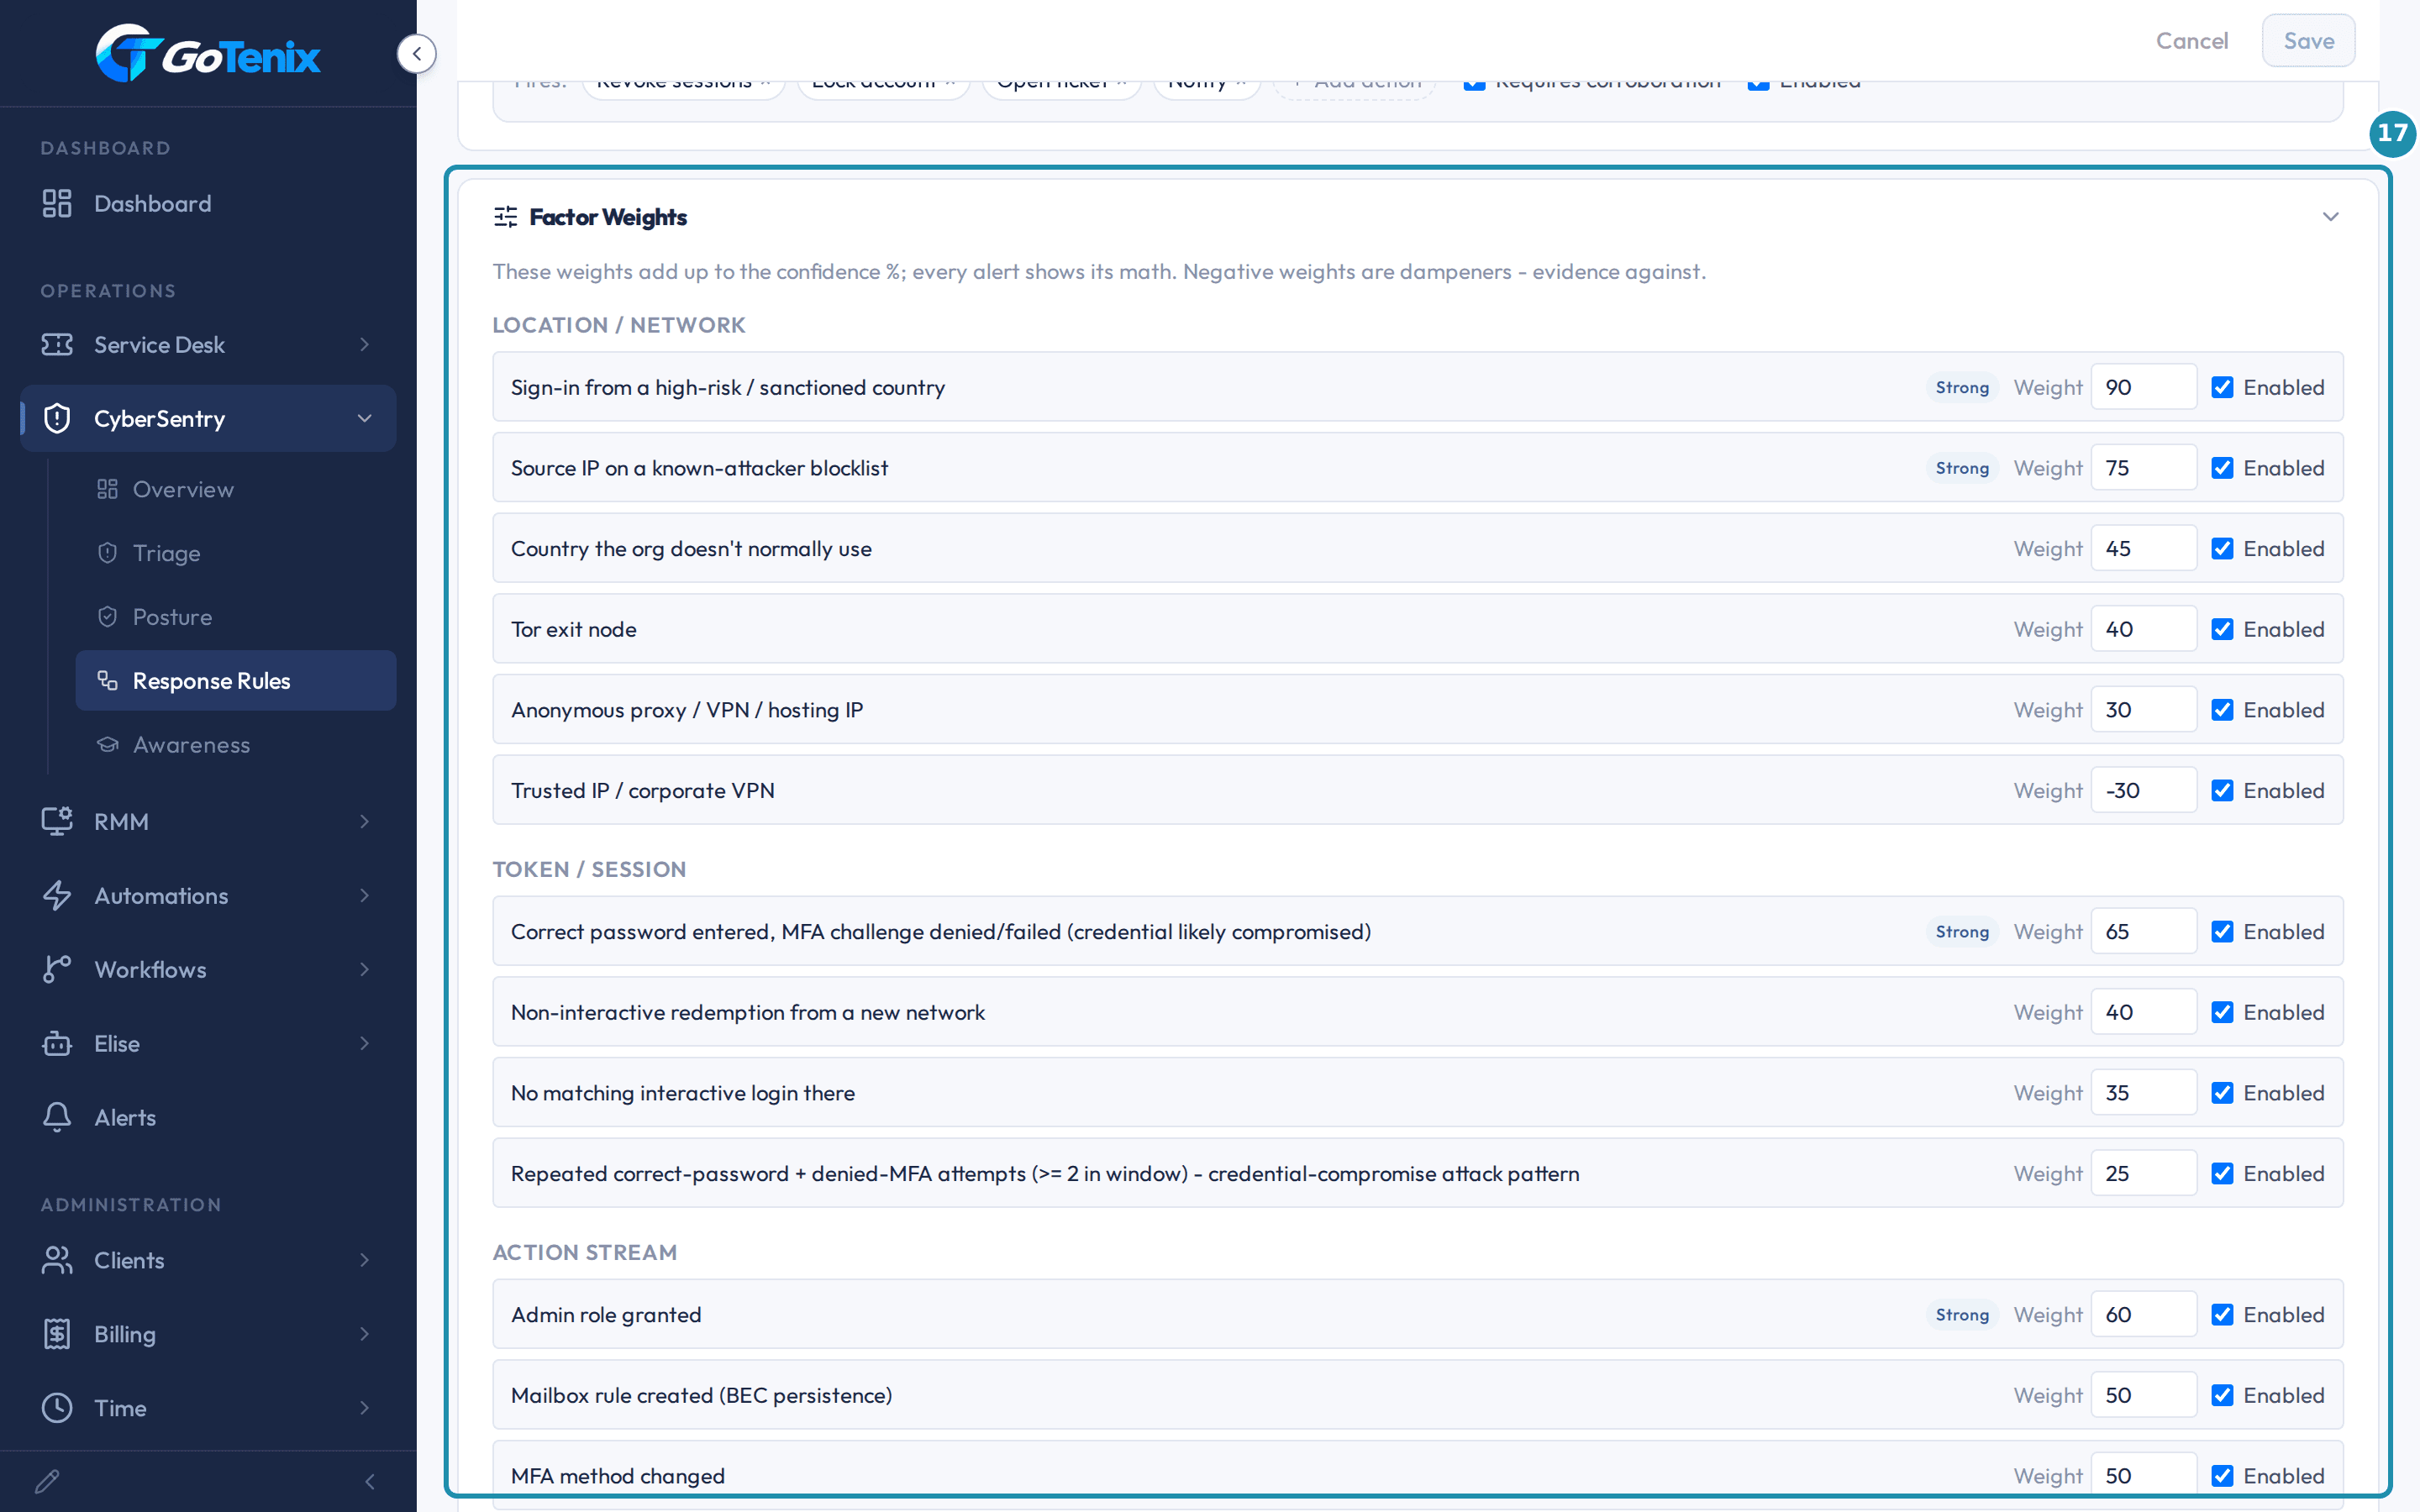Uncheck Enabled for Admin role granted

click(2222, 1316)
